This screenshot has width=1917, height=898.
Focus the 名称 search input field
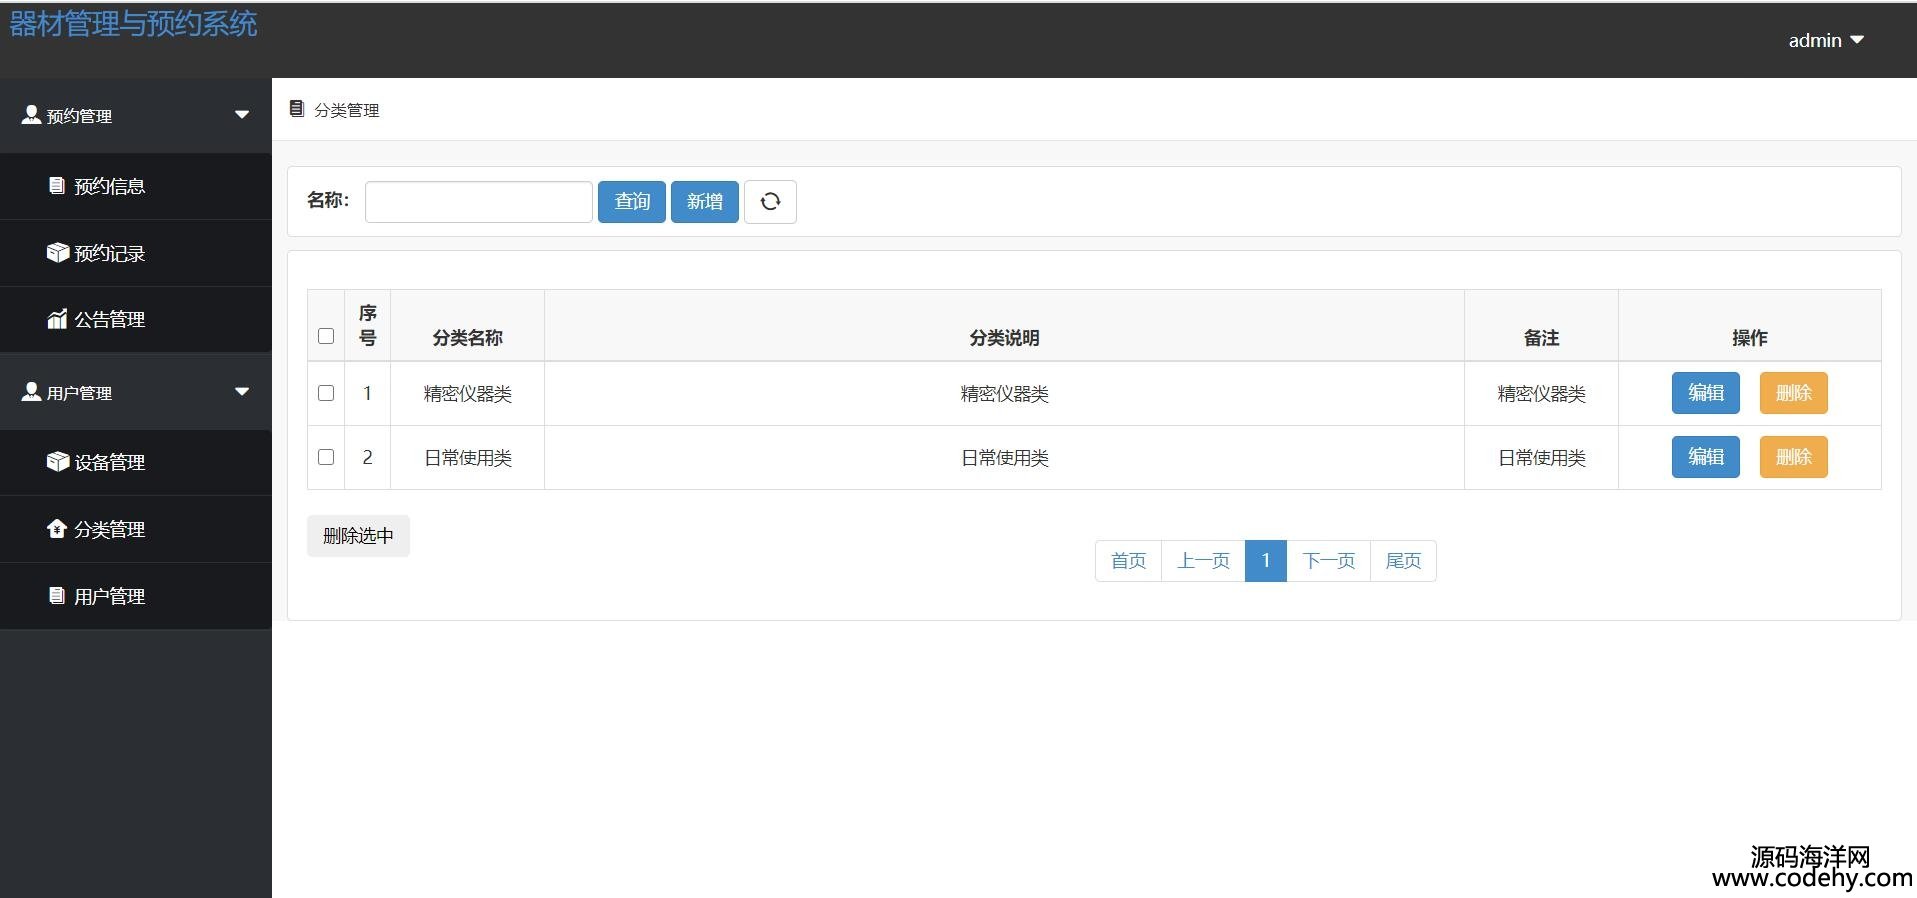pyautogui.click(x=479, y=202)
